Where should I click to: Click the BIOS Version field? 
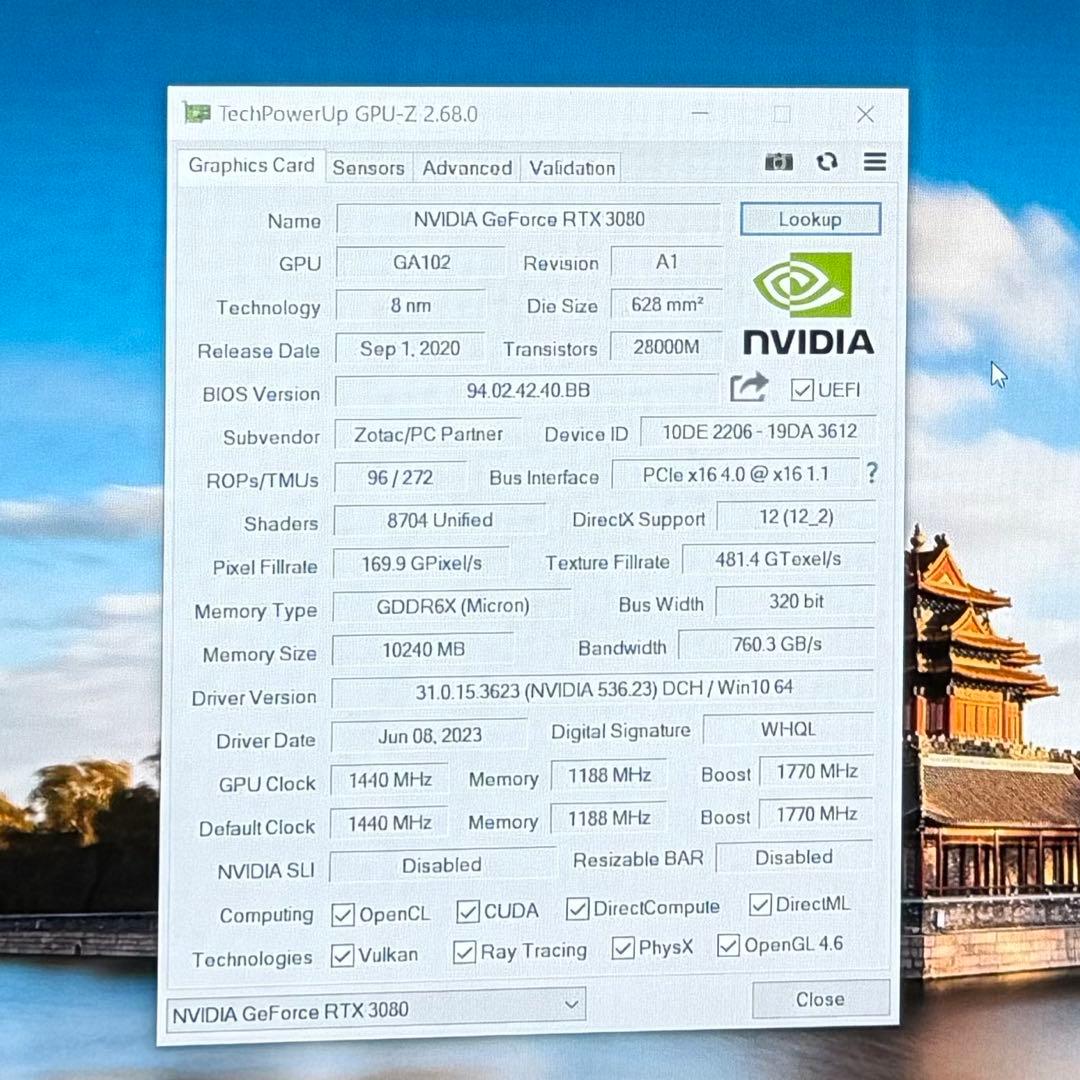tap(527, 391)
